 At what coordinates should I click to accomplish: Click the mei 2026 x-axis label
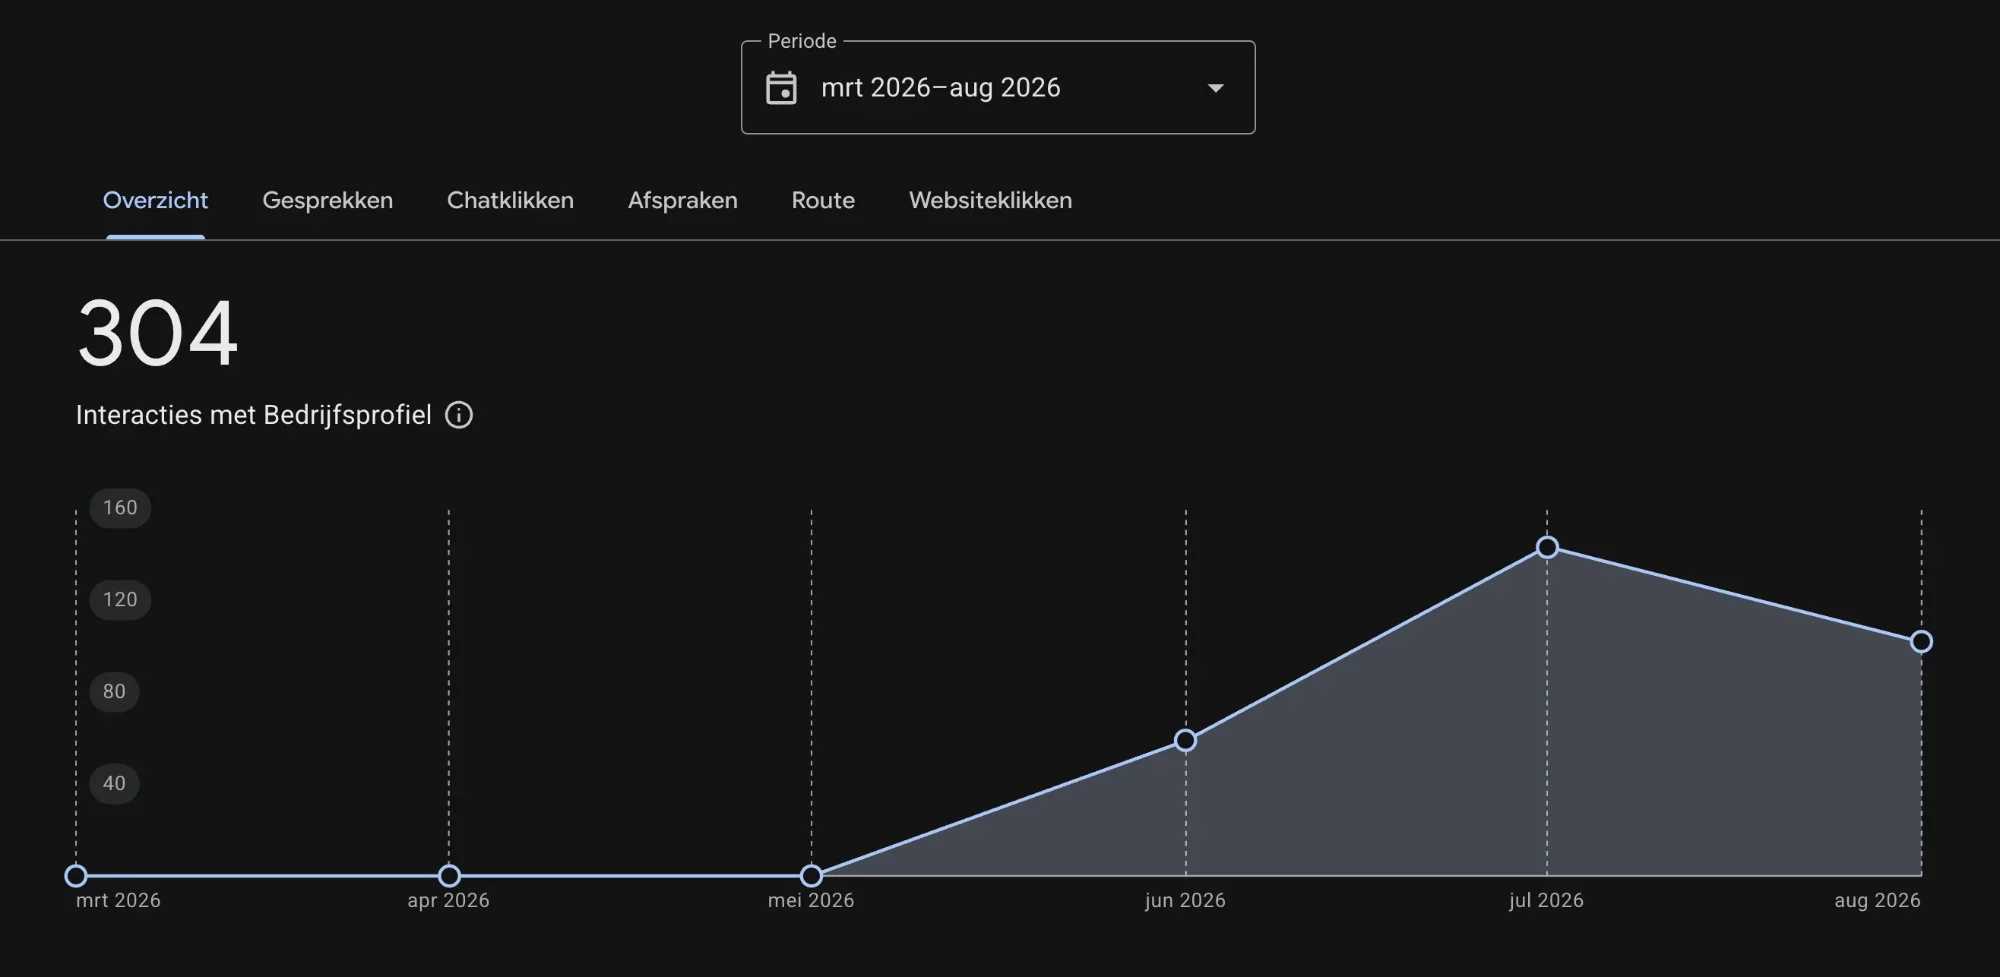point(811,900)
